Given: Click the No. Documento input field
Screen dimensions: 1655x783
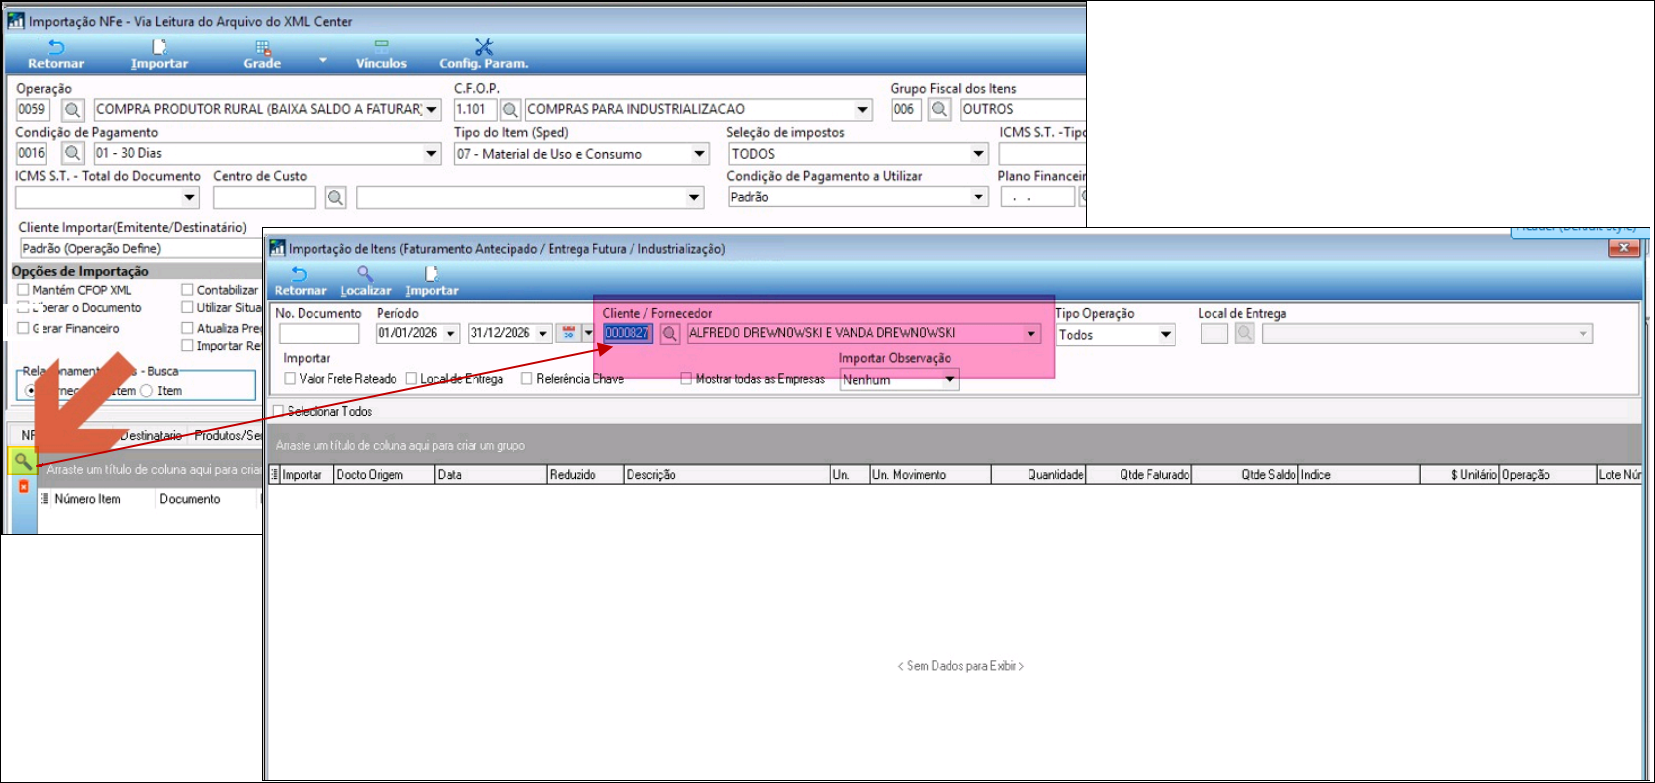Looking at the screenshot, I should (x=318, y=334).
